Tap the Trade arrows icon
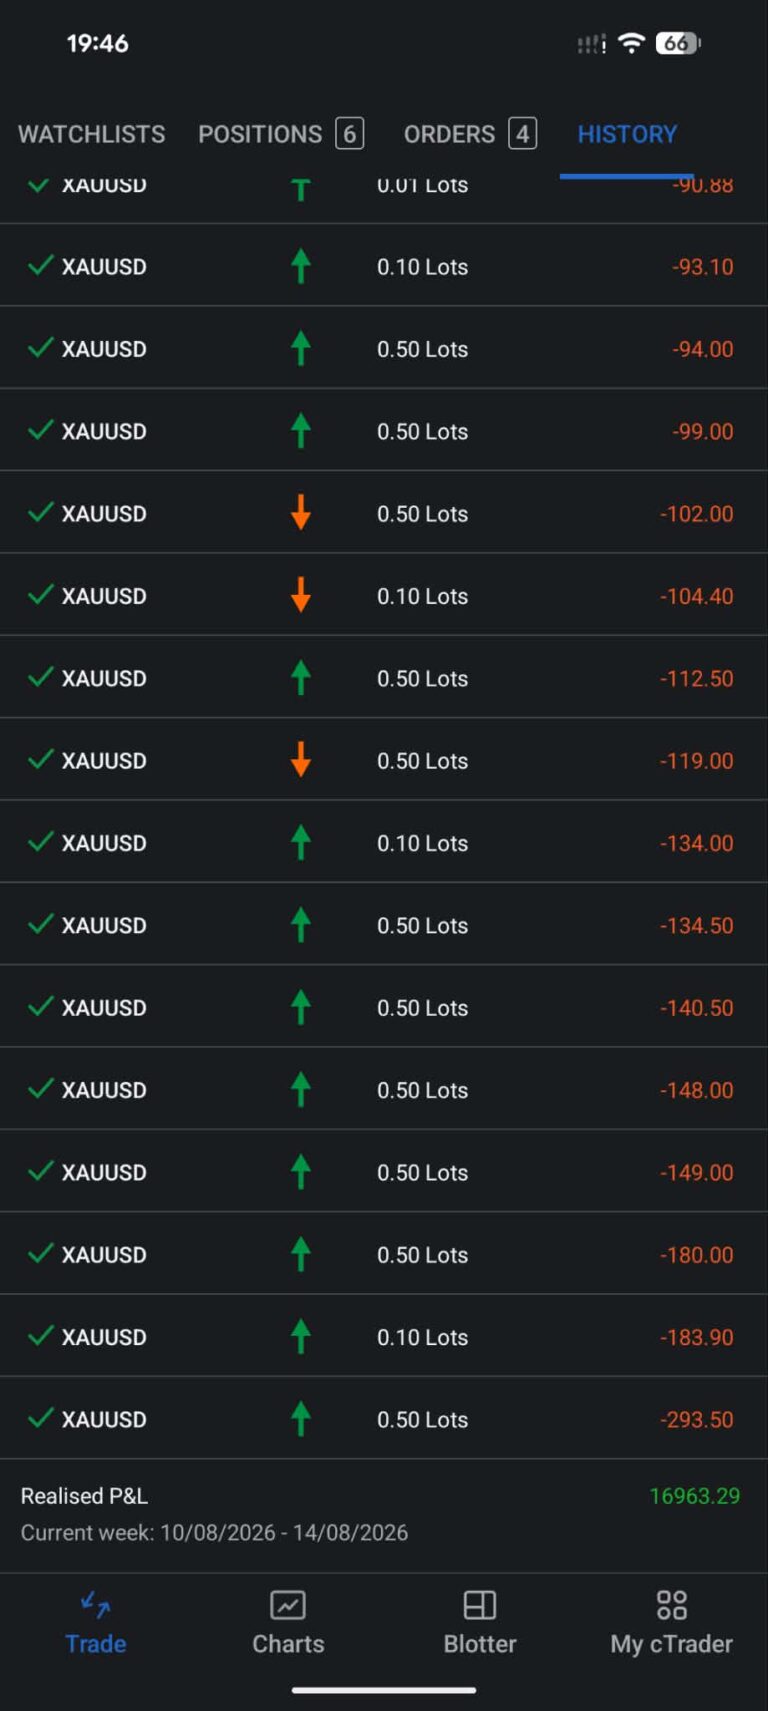Viewport: 768px width, 1711px height. pyautogui.click(x=95, y=1605)
